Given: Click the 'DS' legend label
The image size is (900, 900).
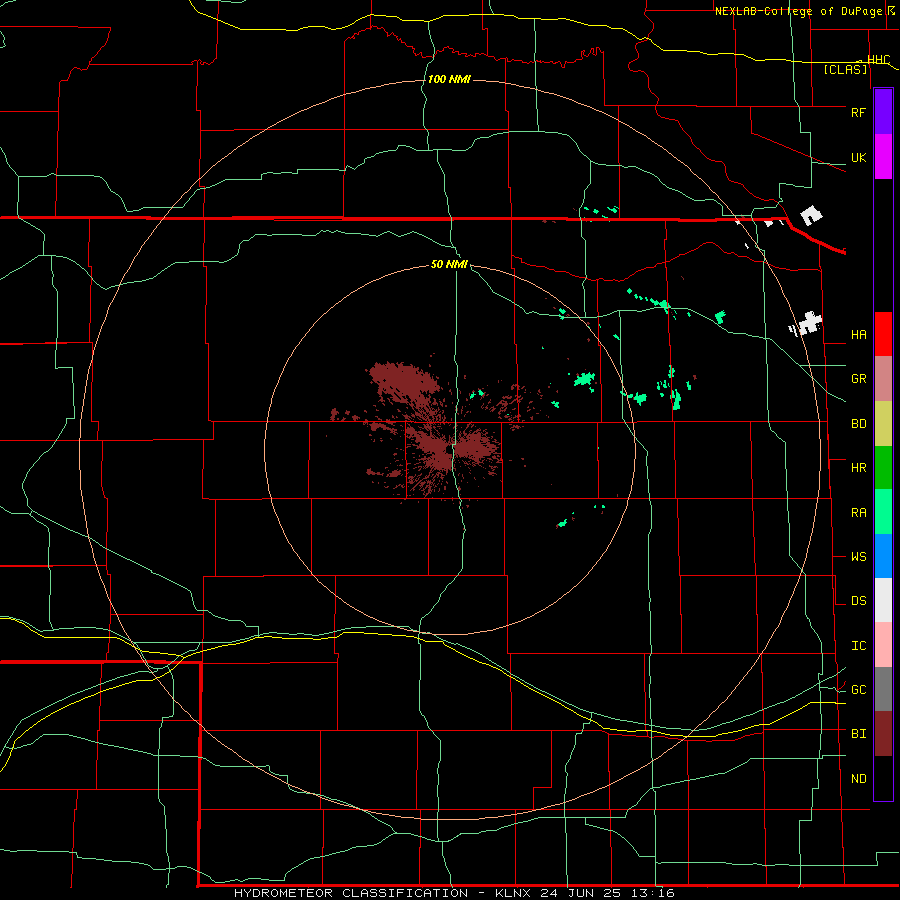Looking at the screenshot, I should click(858, 601).
